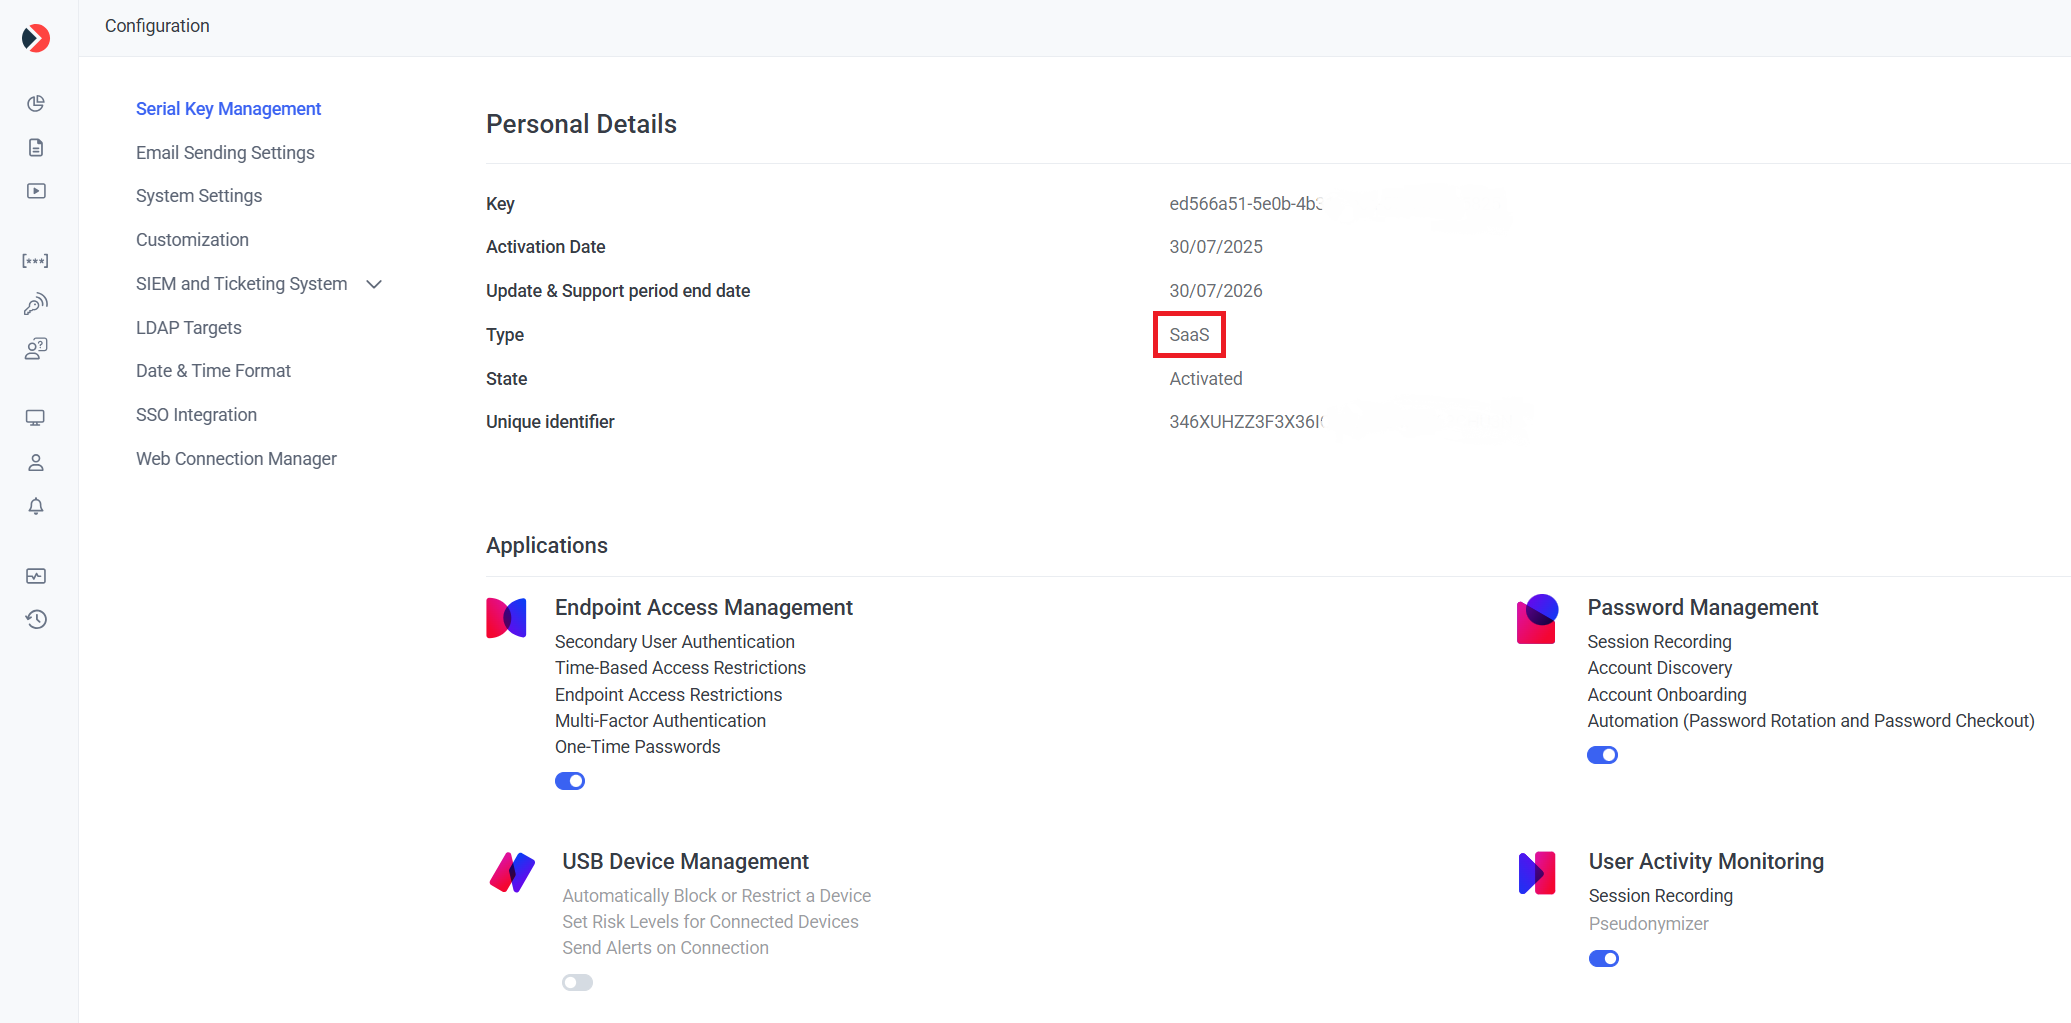Open the key with signal icon
Image resolution: width=2071 pixels, height=1023 pixels.
[x=36, y=304]
